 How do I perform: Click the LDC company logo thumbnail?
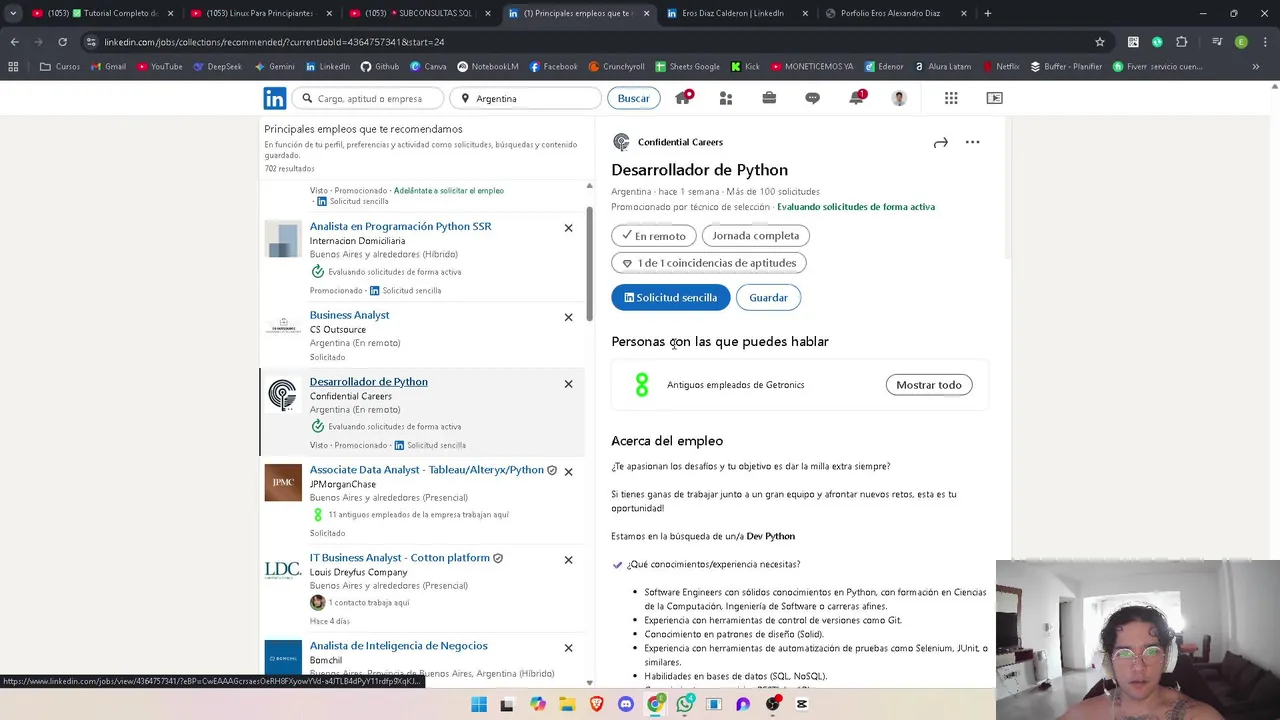coord(283,571)
